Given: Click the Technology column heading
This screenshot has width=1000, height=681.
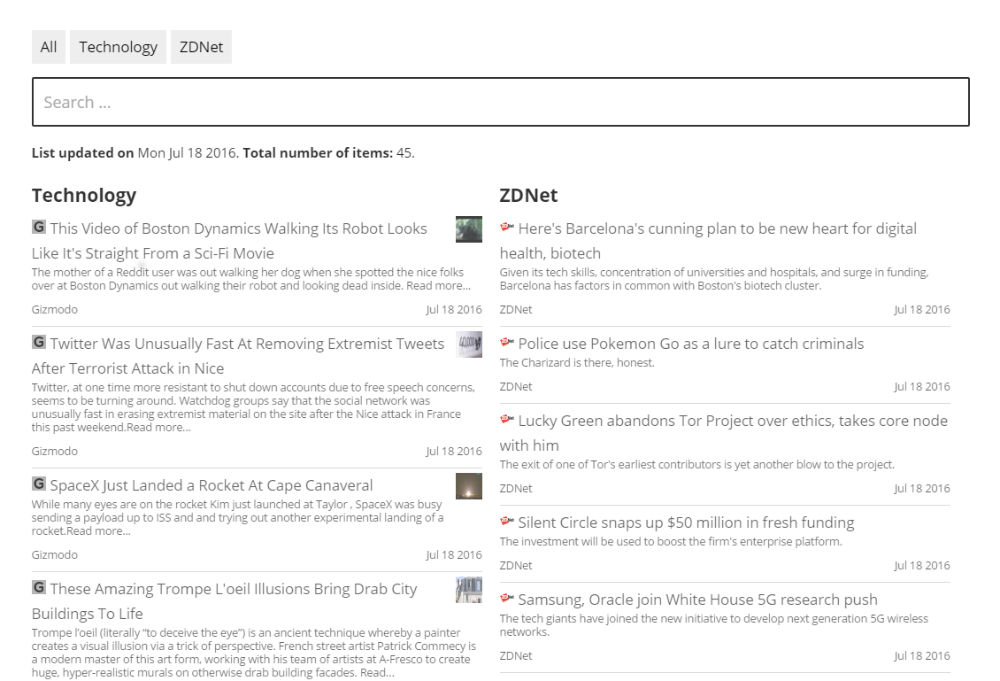Looking at the screenshot, I should tap(84, 195).
